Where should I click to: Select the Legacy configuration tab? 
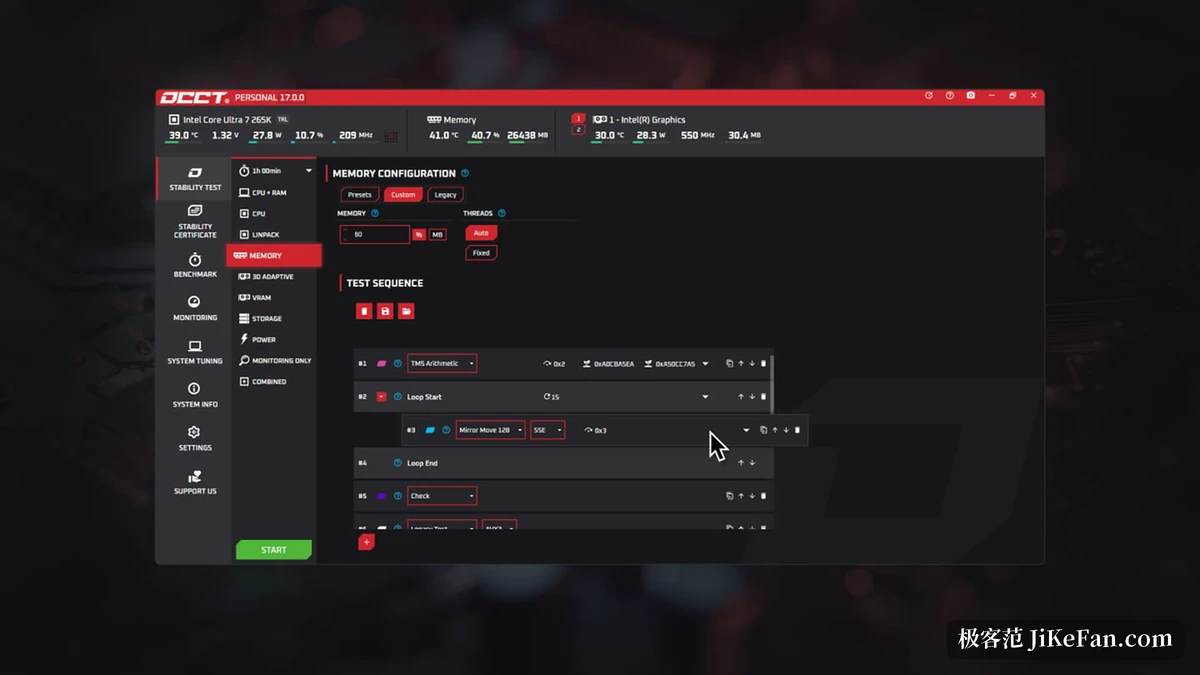pos(446,195)
